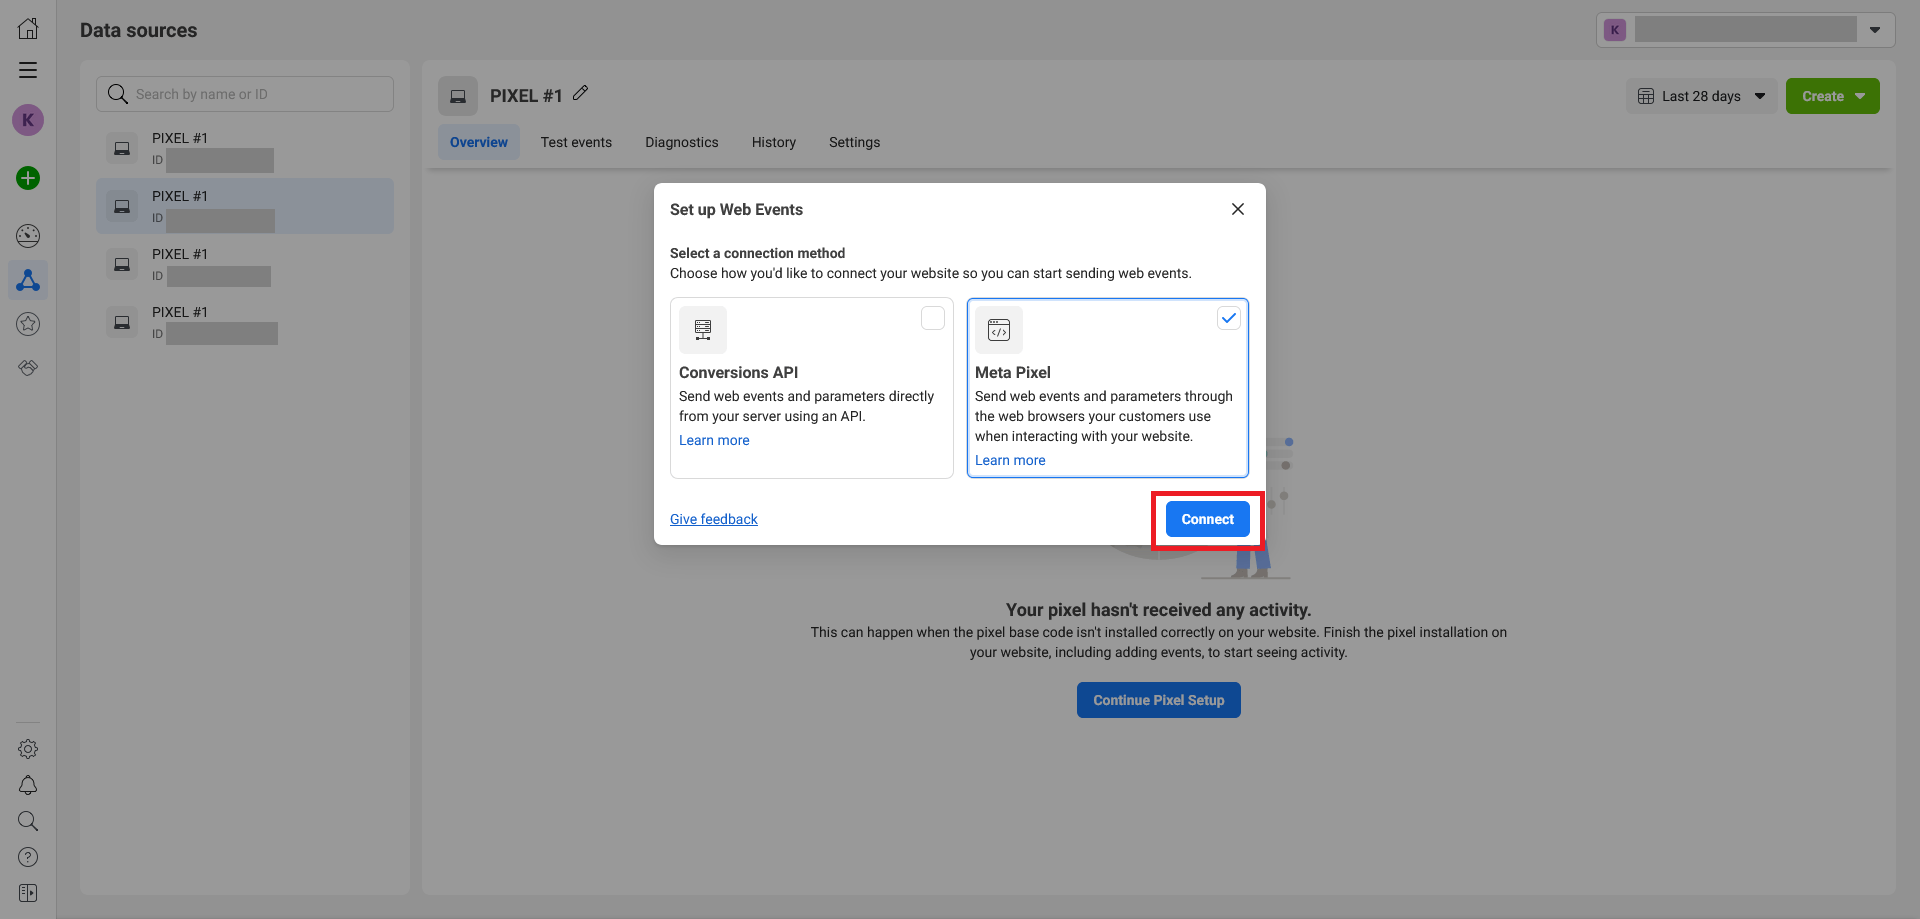Click the green plus icon in sidebar

pos(27,178)
